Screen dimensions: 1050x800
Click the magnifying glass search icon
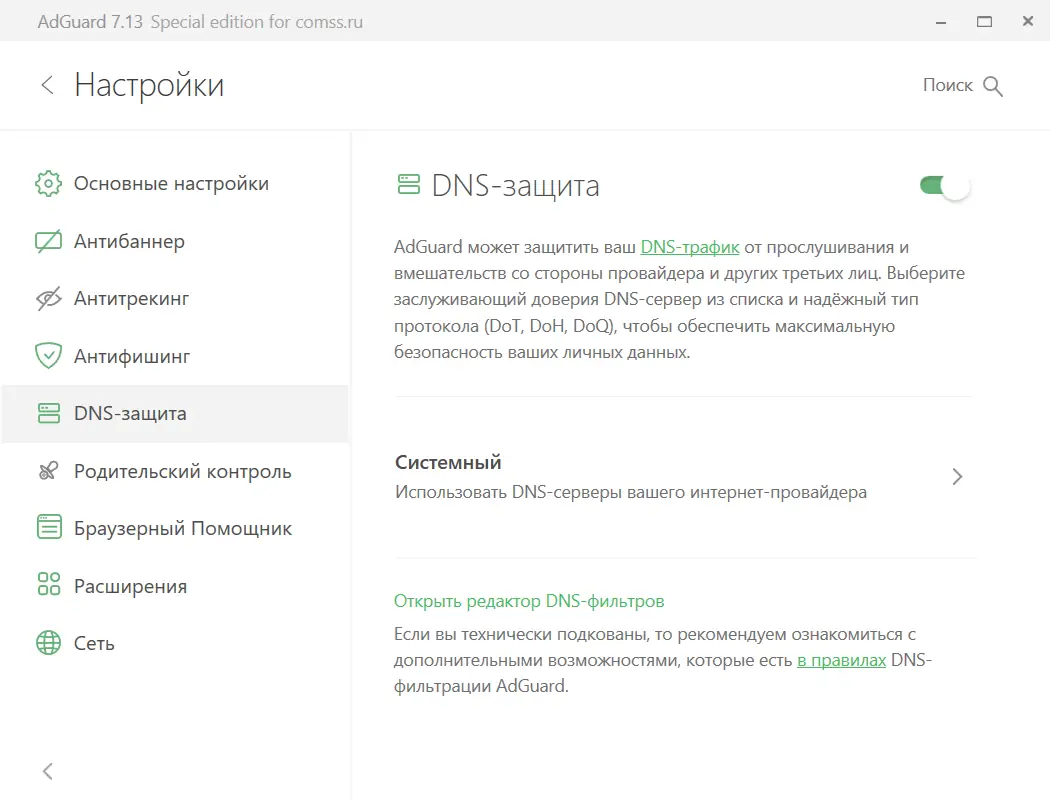pos(992,86)
